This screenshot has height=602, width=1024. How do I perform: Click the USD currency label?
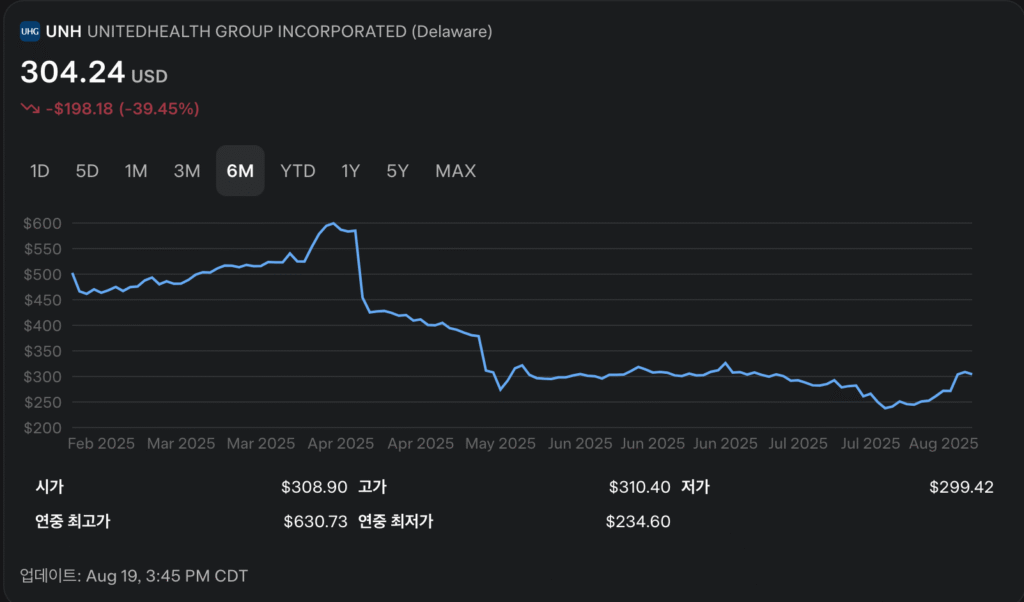(150, 76)
